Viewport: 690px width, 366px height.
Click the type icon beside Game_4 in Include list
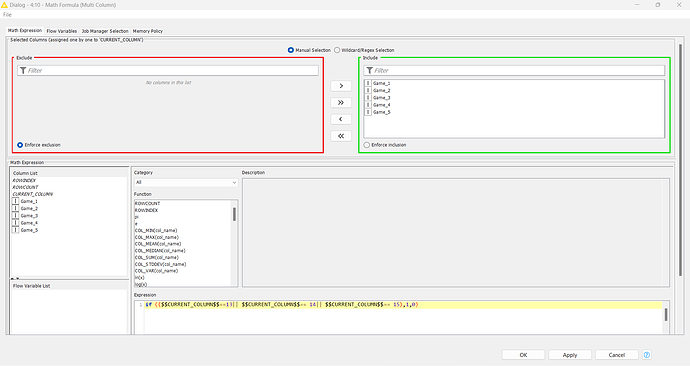(x=368, y=105)
